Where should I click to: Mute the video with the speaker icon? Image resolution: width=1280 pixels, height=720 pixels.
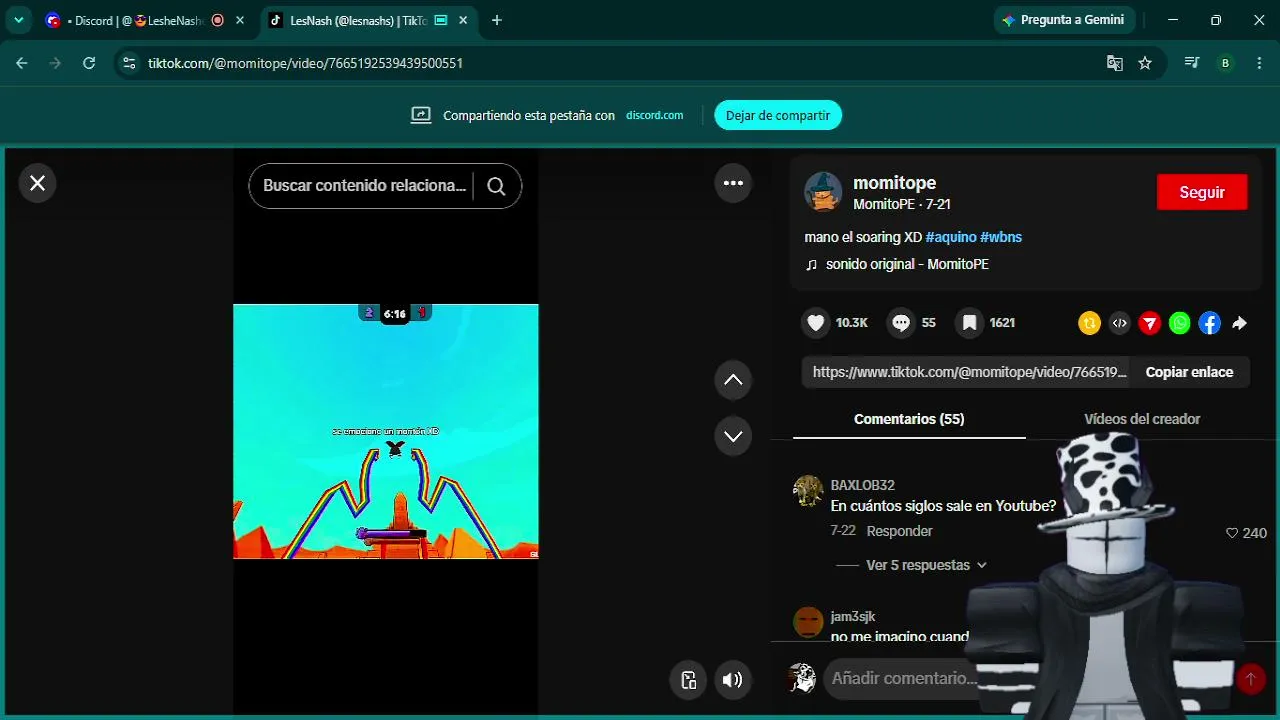(x=733, y=680)
